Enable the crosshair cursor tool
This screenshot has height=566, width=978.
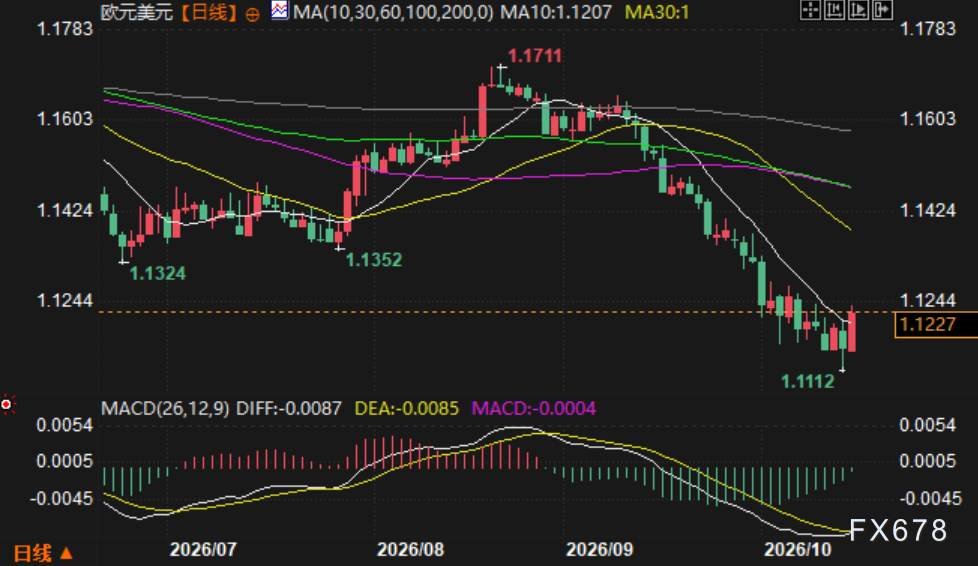pyautogui.click(x=810, y=10)
